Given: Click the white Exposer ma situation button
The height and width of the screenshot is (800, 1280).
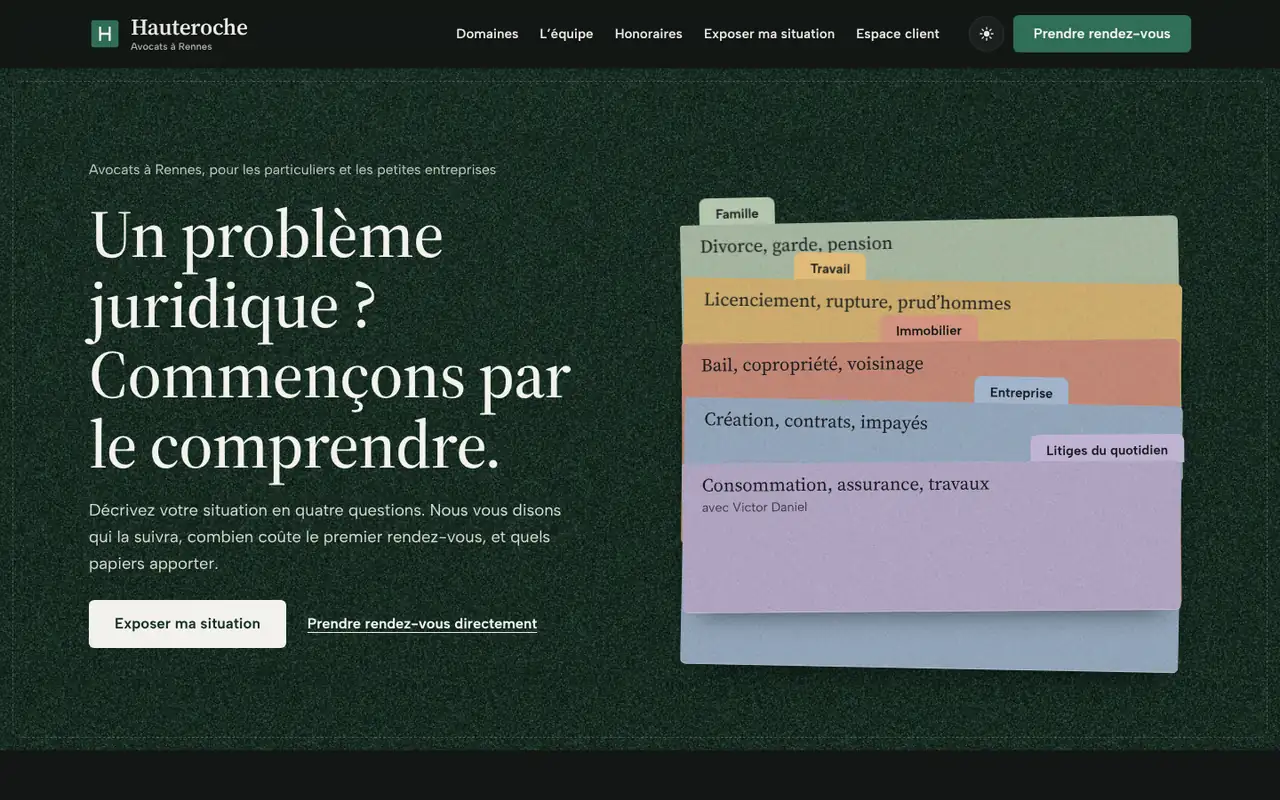Looking at the screenshot, I should click(x=187, y=624).
